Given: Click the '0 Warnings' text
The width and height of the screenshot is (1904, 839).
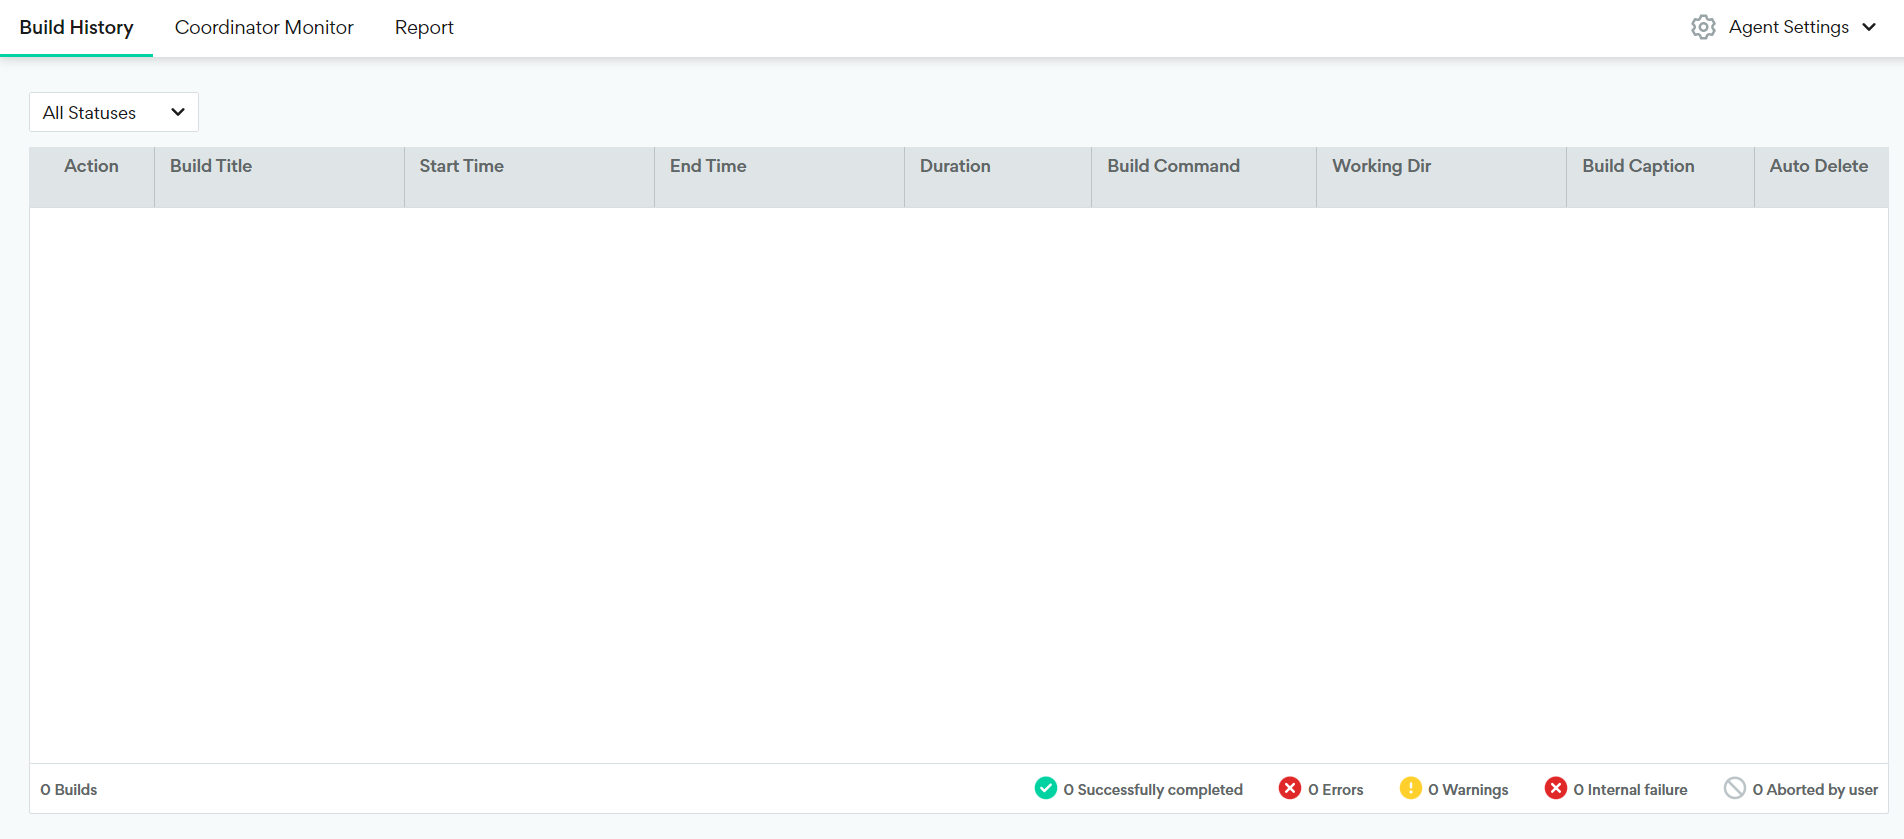Looking at the screenshot, I should pyautogui.click(x=1468, y=789).
